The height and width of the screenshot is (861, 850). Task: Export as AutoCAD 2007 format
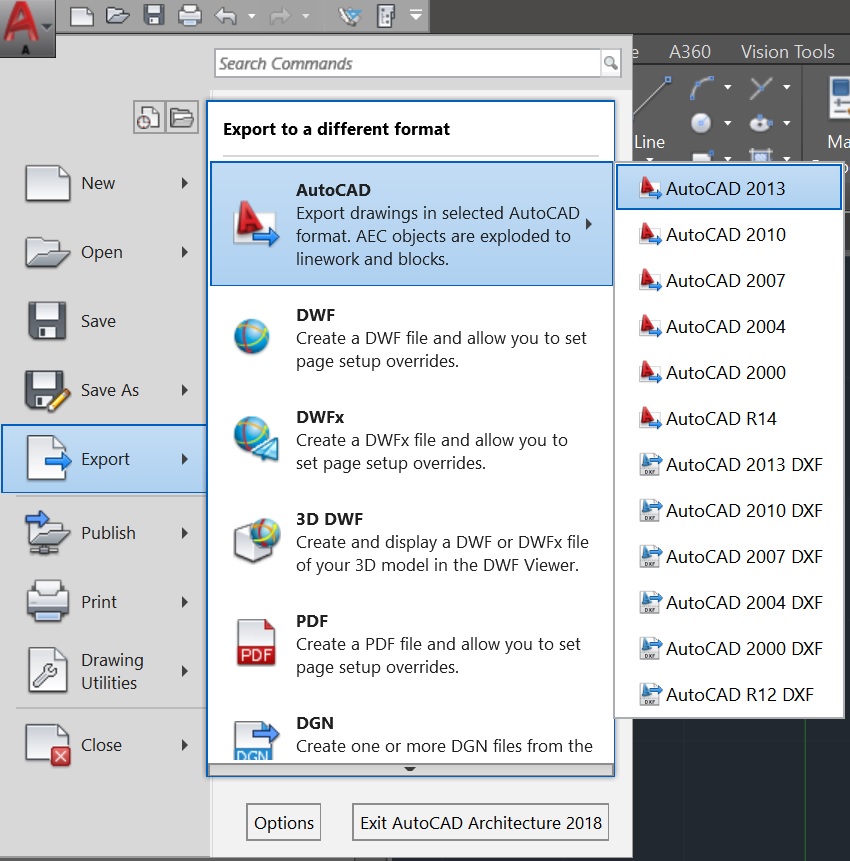729,281
